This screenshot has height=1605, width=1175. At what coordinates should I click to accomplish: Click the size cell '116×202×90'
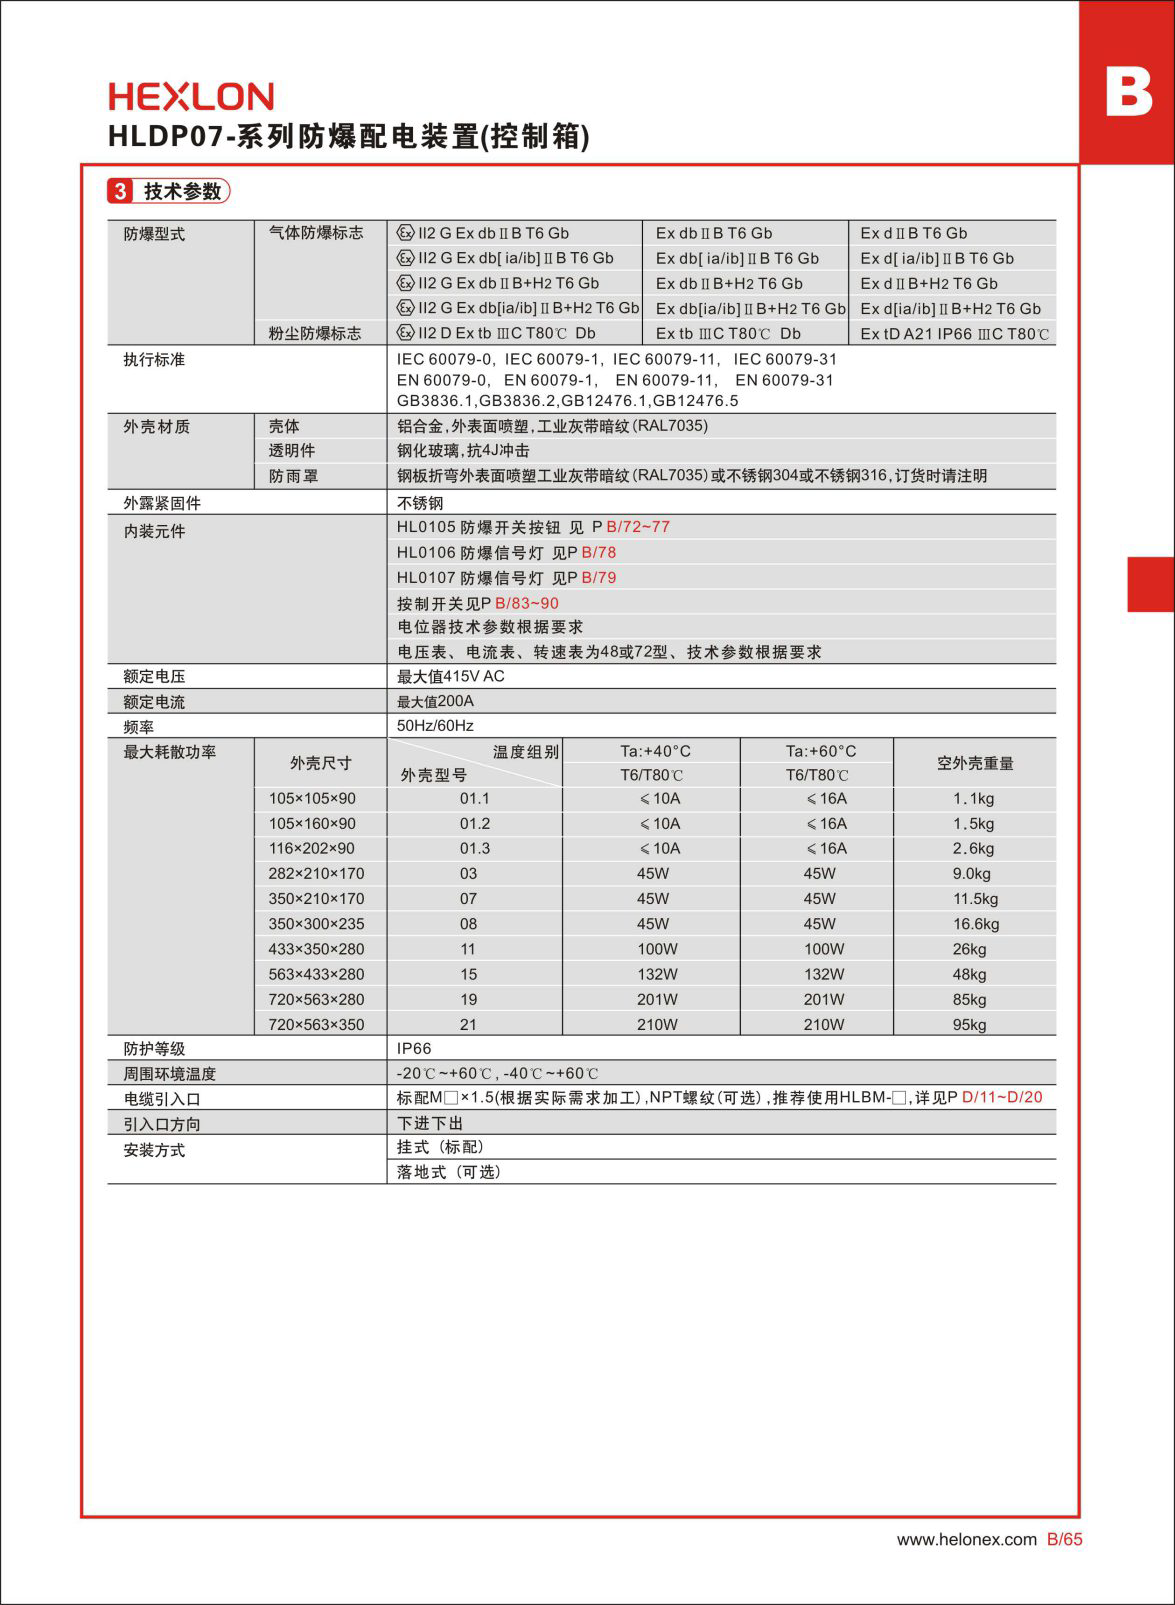tap(312, 849)
